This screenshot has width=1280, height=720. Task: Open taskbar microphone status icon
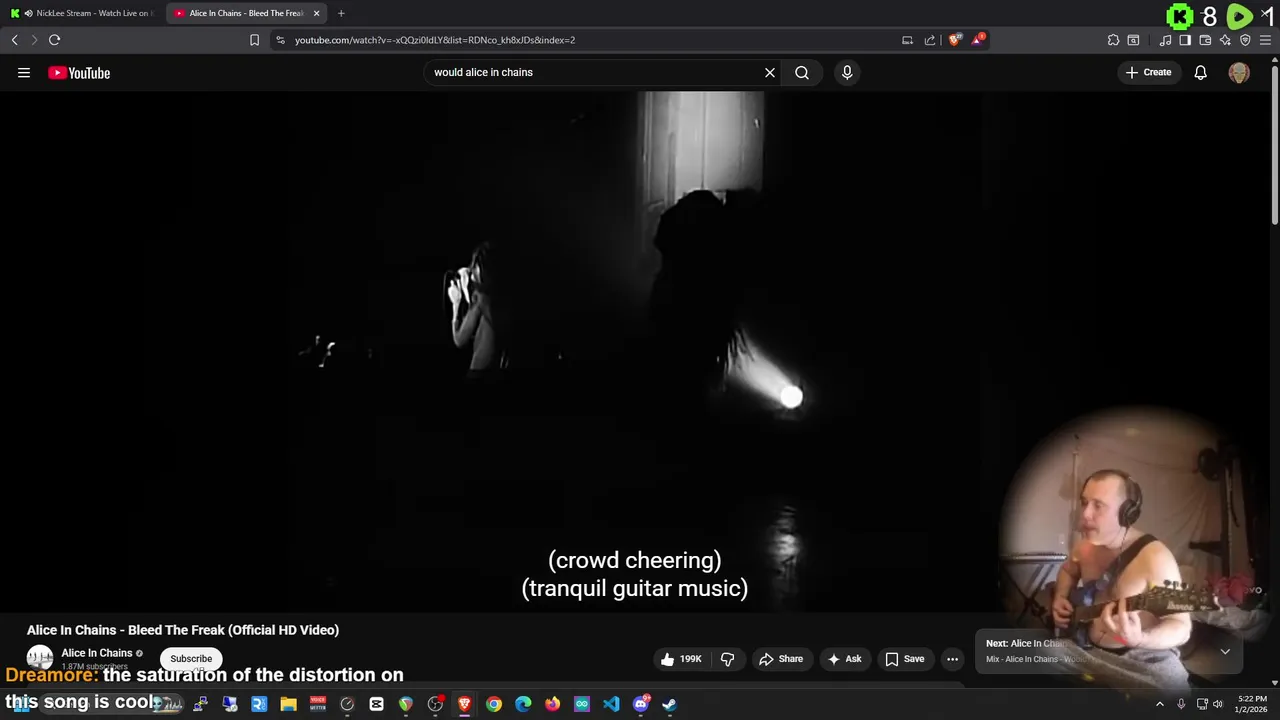point(1181,704)
